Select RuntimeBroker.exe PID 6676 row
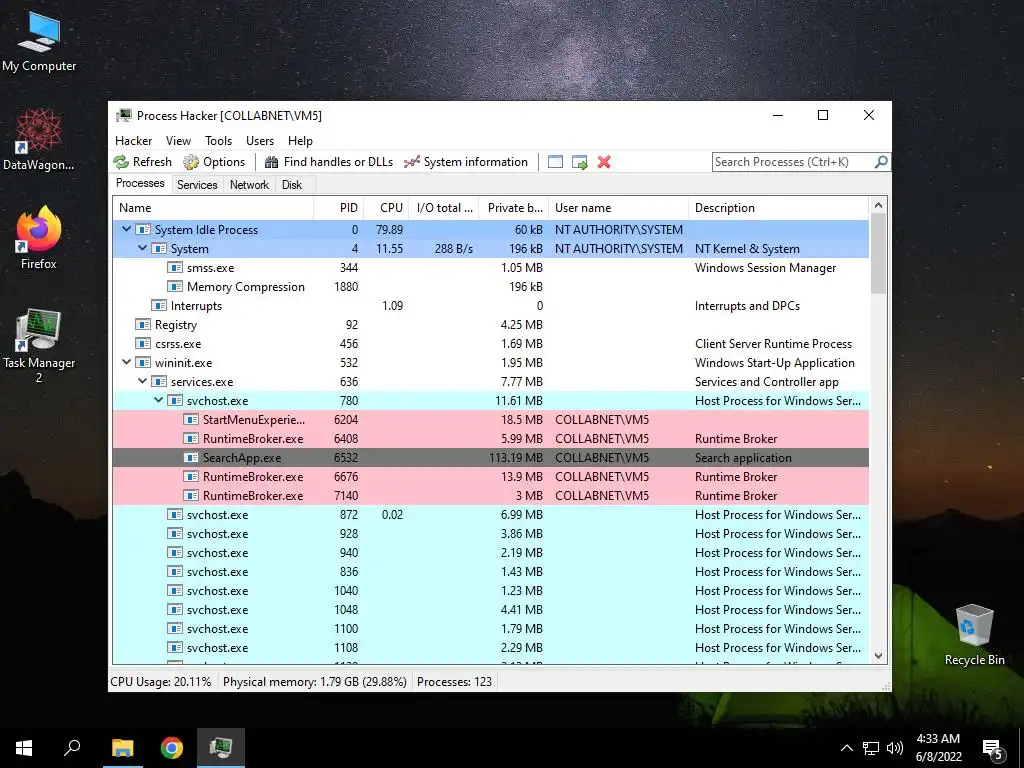Image resolution: width=1024 pixels, height=768 pixels. point(490,476)
